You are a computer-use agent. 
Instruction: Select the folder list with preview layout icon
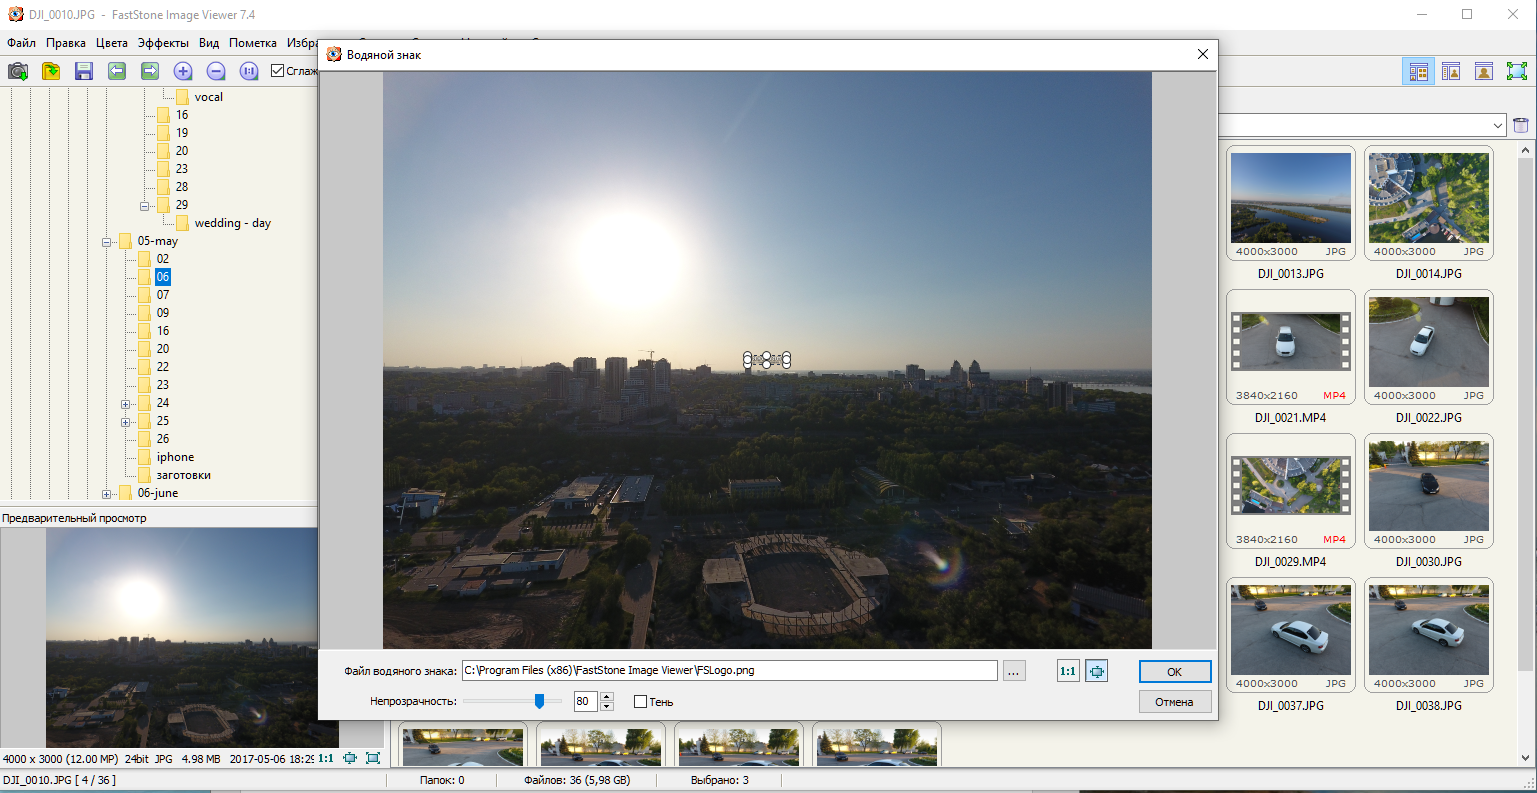click(x=1451, y=71)
